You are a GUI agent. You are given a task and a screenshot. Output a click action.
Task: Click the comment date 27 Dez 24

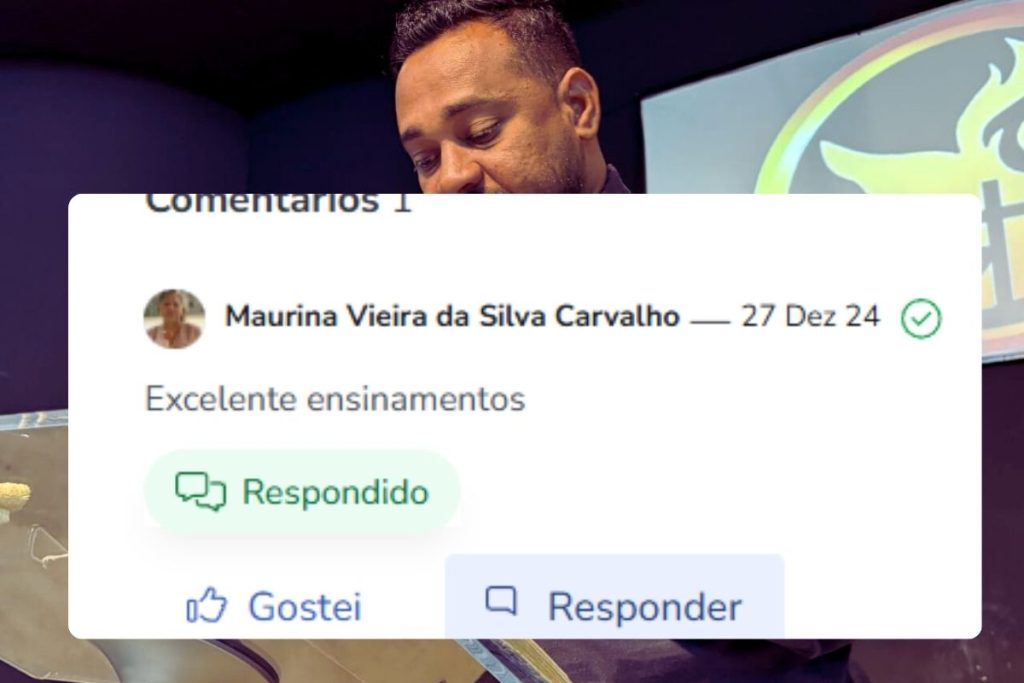tap(810, 316)
